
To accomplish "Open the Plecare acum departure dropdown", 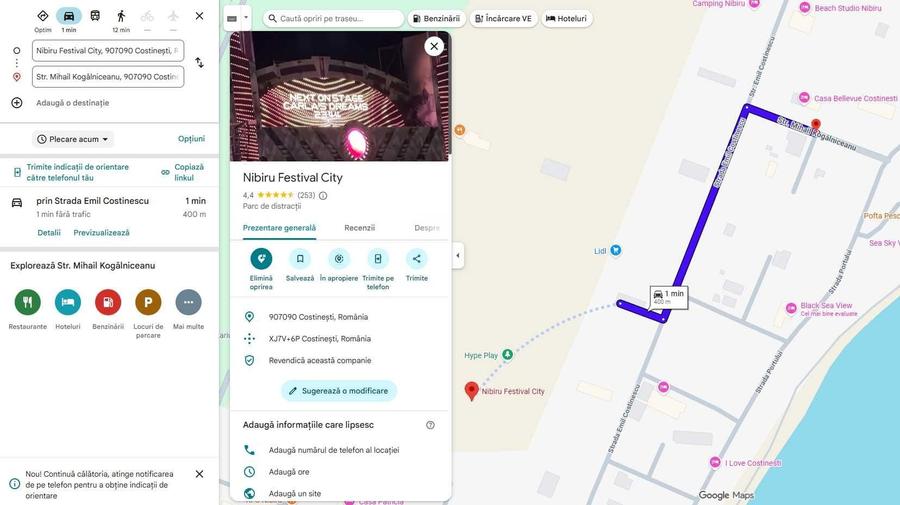I will point(72,139).
